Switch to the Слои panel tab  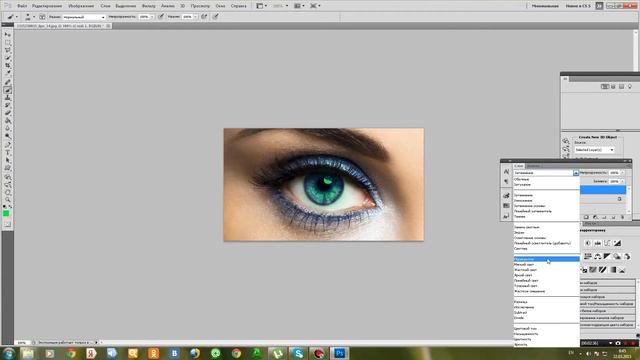[519, 166]
